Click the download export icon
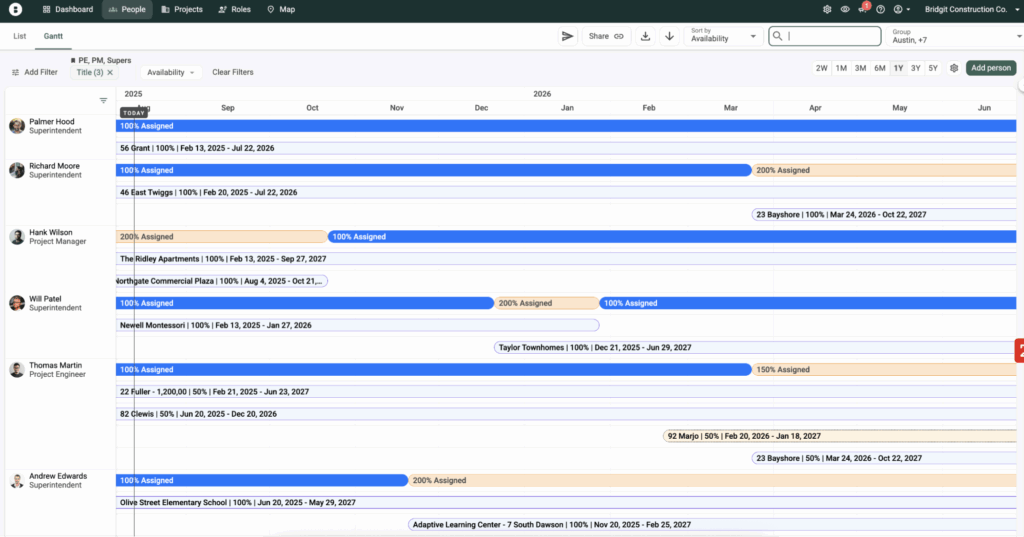This screenshot has width=1024, height=537. tap(645, 36)
